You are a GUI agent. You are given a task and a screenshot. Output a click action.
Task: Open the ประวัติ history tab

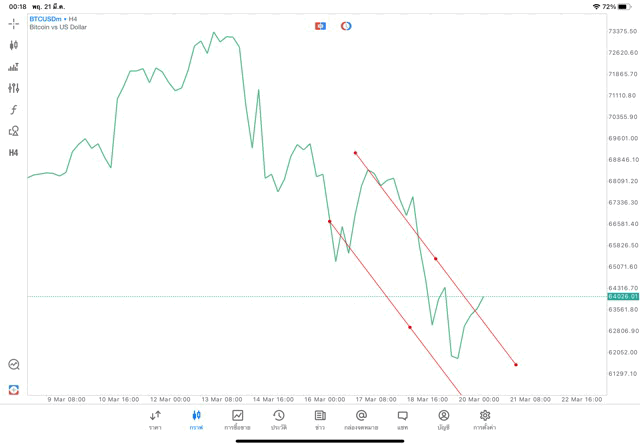tap(278, 419)
